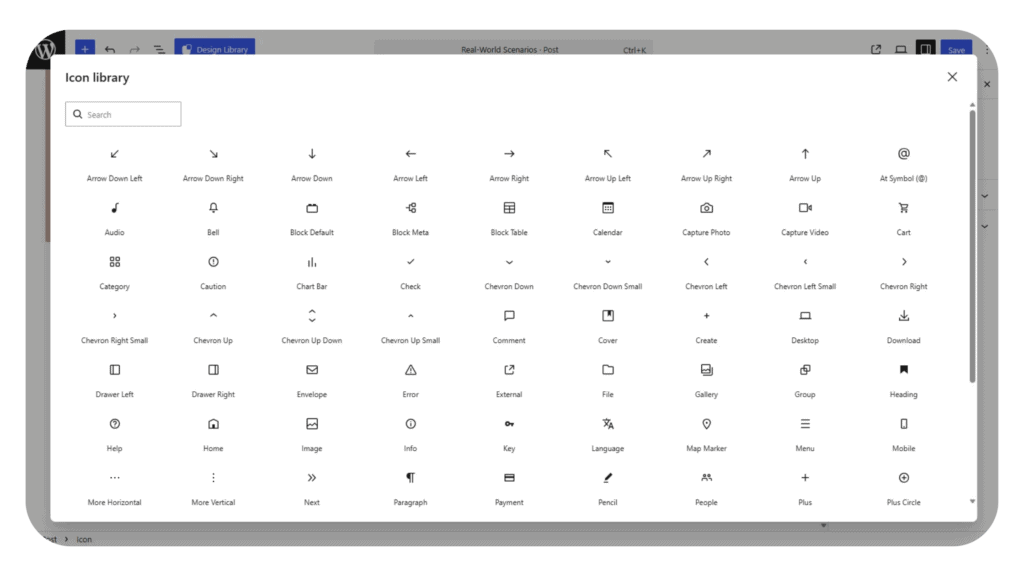Pick the Heading bookmark icon
The image size is (1024, 576).
903,370
